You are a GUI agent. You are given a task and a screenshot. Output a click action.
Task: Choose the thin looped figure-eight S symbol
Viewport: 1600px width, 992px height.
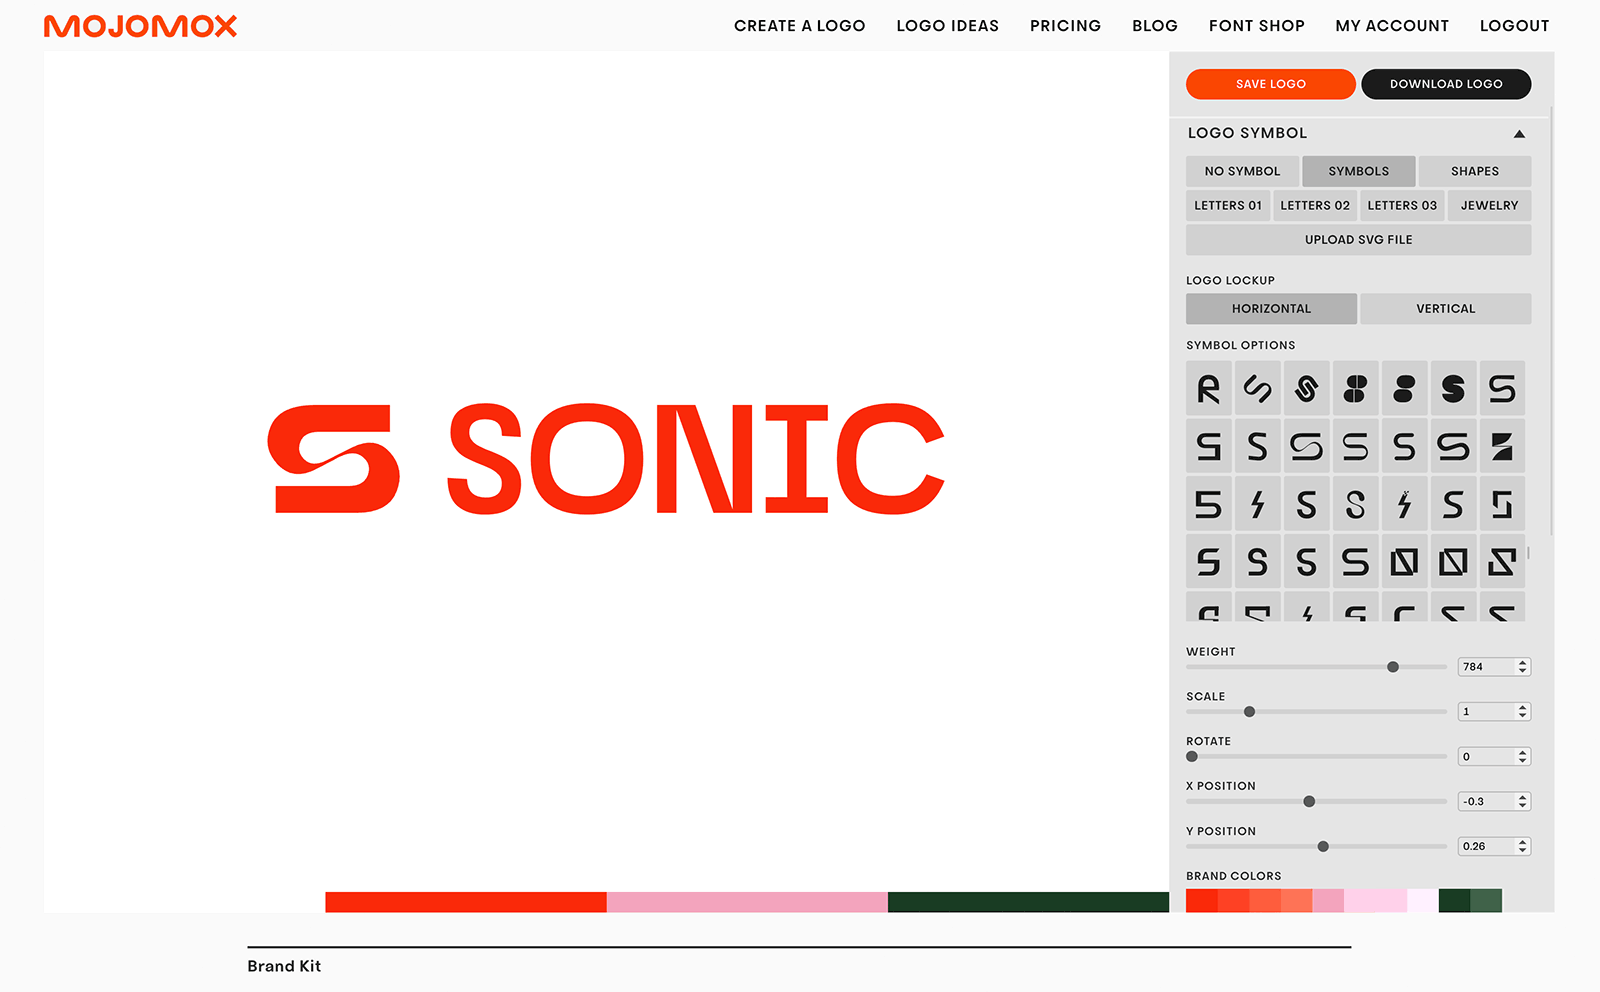[1355, 505]
